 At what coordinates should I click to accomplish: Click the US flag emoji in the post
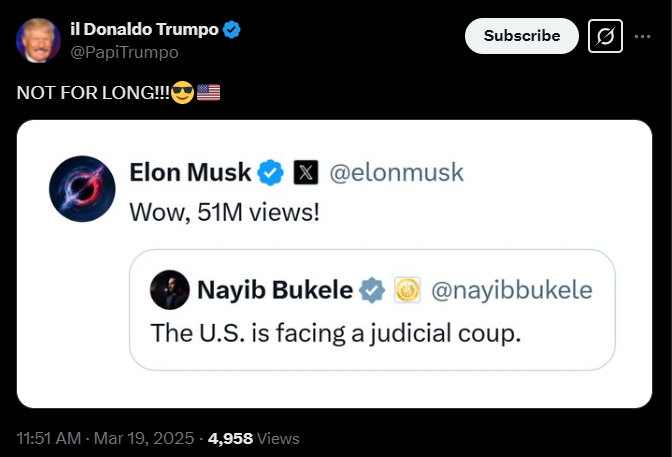(x=208, y=93)
